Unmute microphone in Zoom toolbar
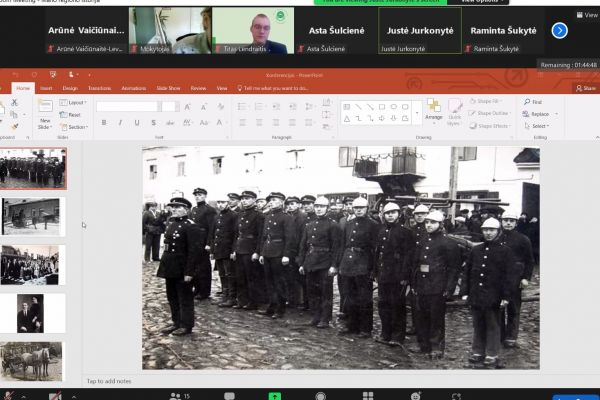The width and height of the screenshot is (600, 400). pos(8,396)
